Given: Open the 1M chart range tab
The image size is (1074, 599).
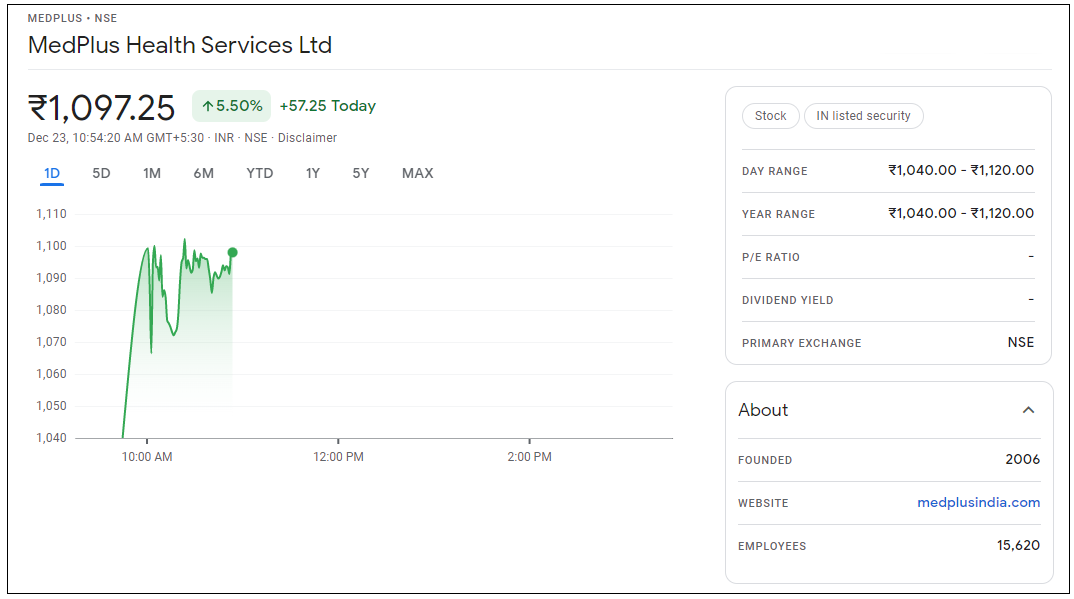Looking at the screenshot, I should (152, 174).
